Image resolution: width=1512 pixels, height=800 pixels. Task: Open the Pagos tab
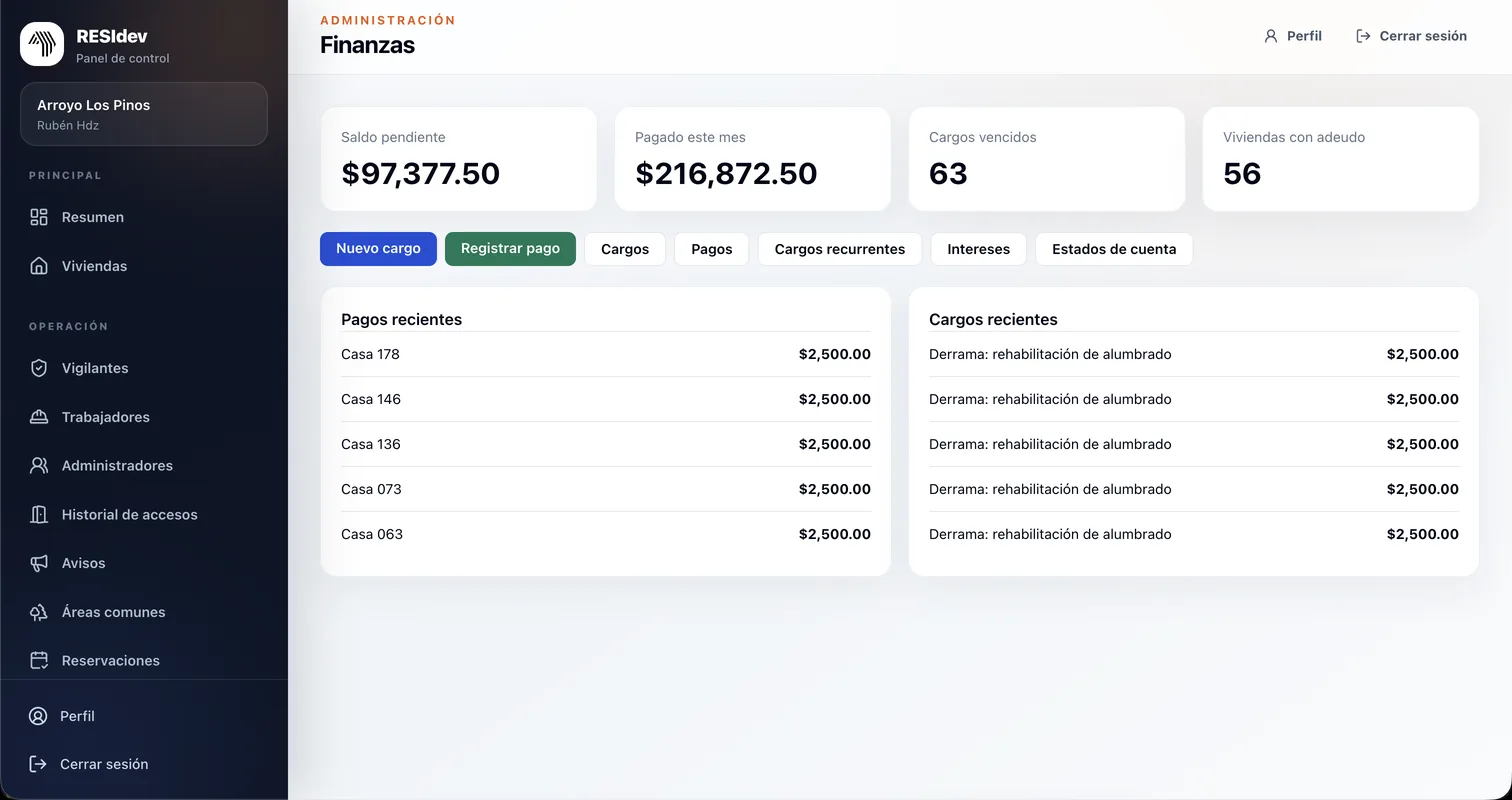[712, 249]
